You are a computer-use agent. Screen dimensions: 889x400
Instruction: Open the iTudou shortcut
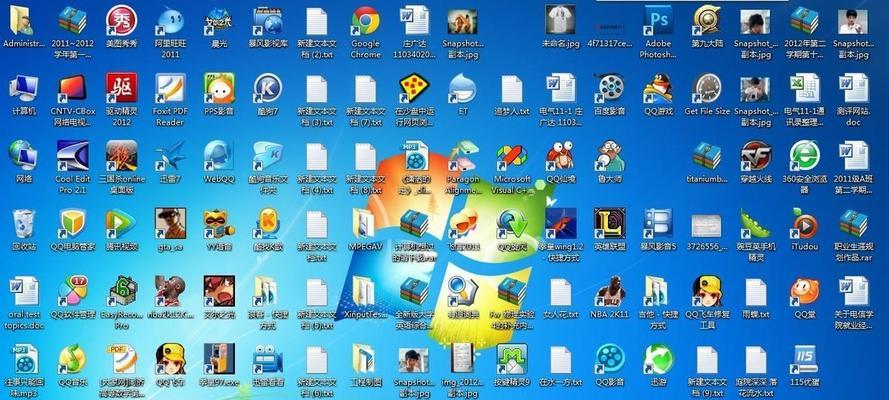[805, 224]
